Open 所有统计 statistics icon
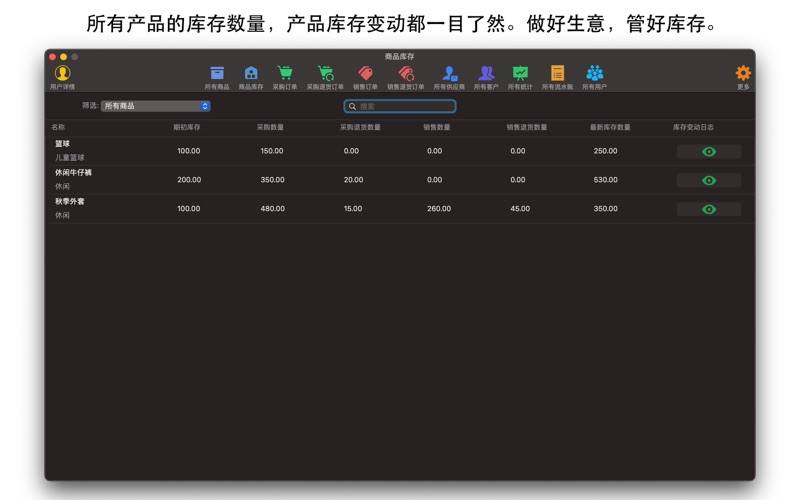800x500 pixels. (x=520, y=73)
